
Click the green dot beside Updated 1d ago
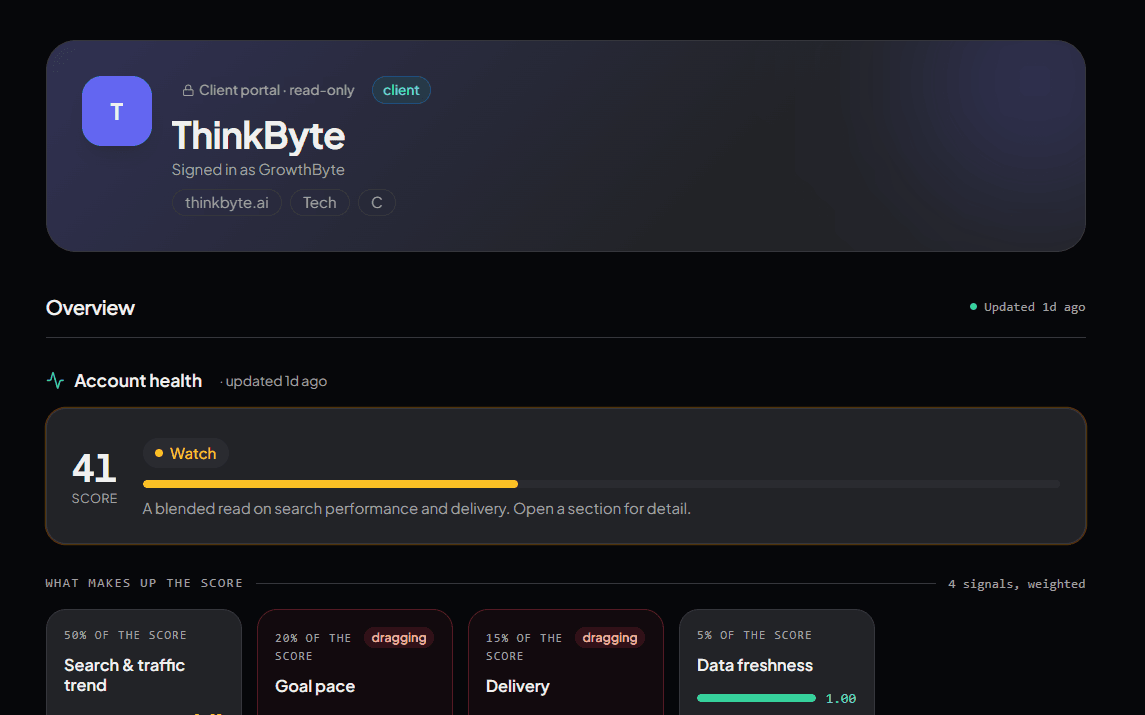click(973, 307)
